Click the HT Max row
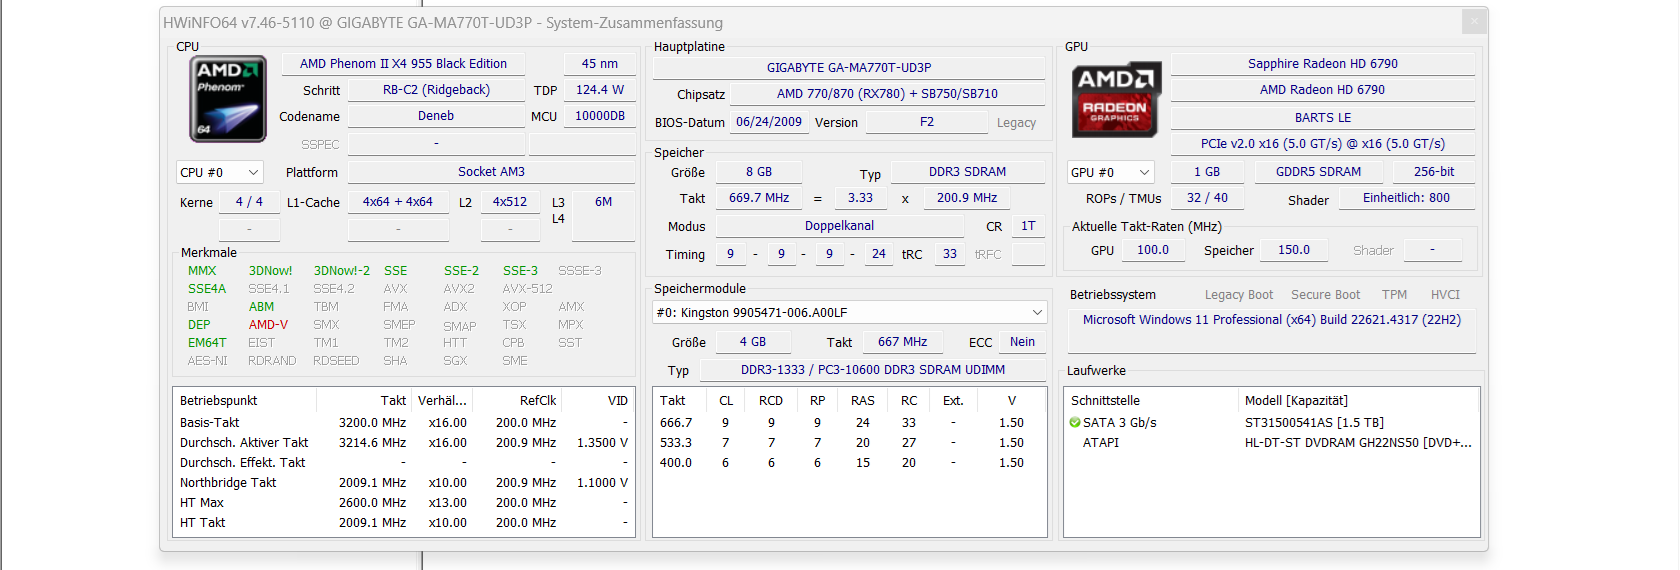 pos(404,503)
